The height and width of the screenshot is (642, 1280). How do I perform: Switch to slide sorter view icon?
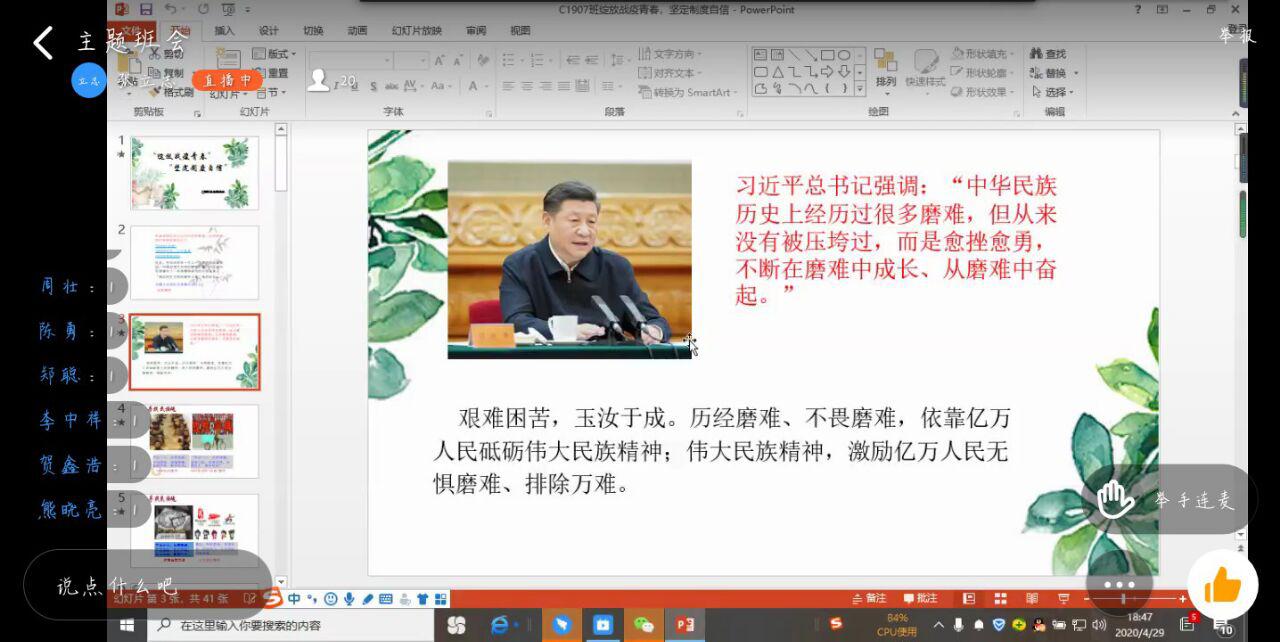[x=1000, y=599]
